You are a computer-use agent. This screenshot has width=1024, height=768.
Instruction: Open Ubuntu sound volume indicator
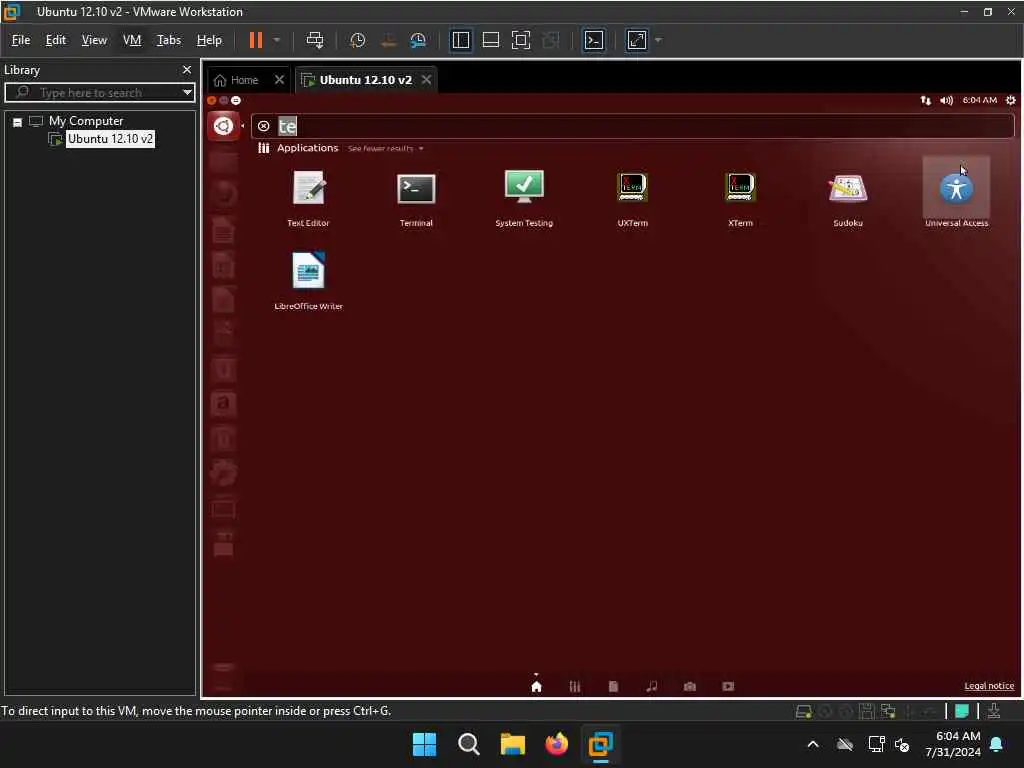(x=946, y=100)
